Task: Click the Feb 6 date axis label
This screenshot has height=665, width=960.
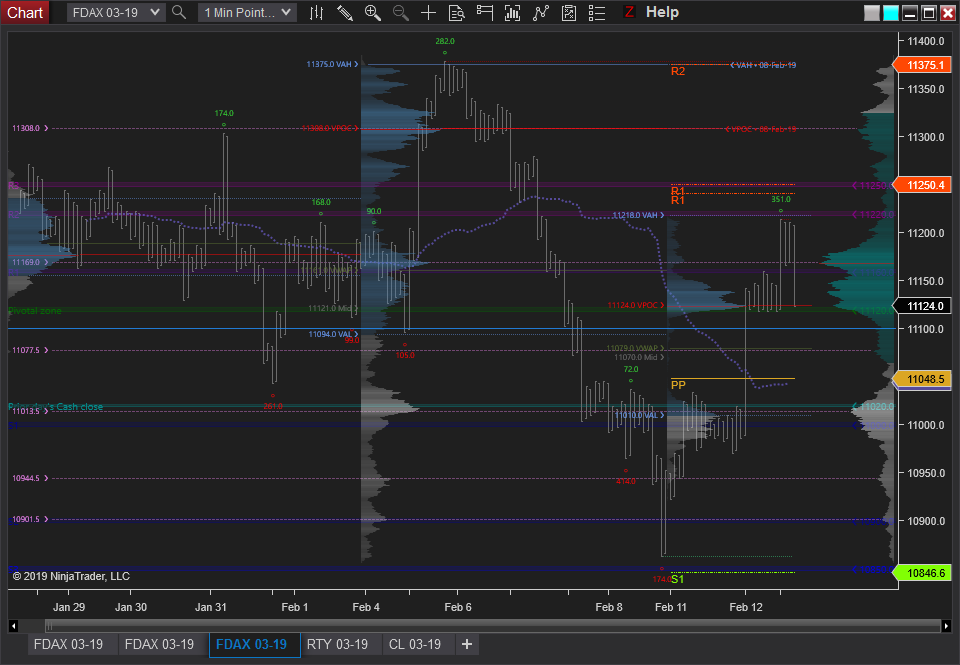Action: coord(458,607)
